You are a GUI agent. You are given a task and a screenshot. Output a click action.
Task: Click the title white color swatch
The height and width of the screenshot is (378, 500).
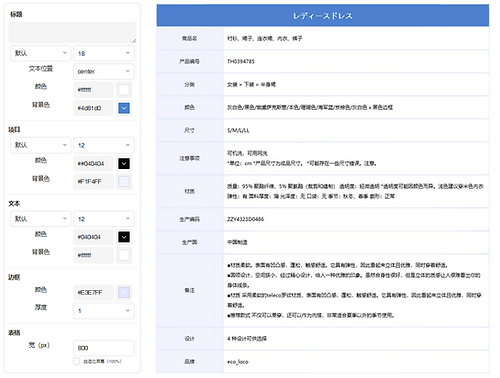(x=124, y=90)
